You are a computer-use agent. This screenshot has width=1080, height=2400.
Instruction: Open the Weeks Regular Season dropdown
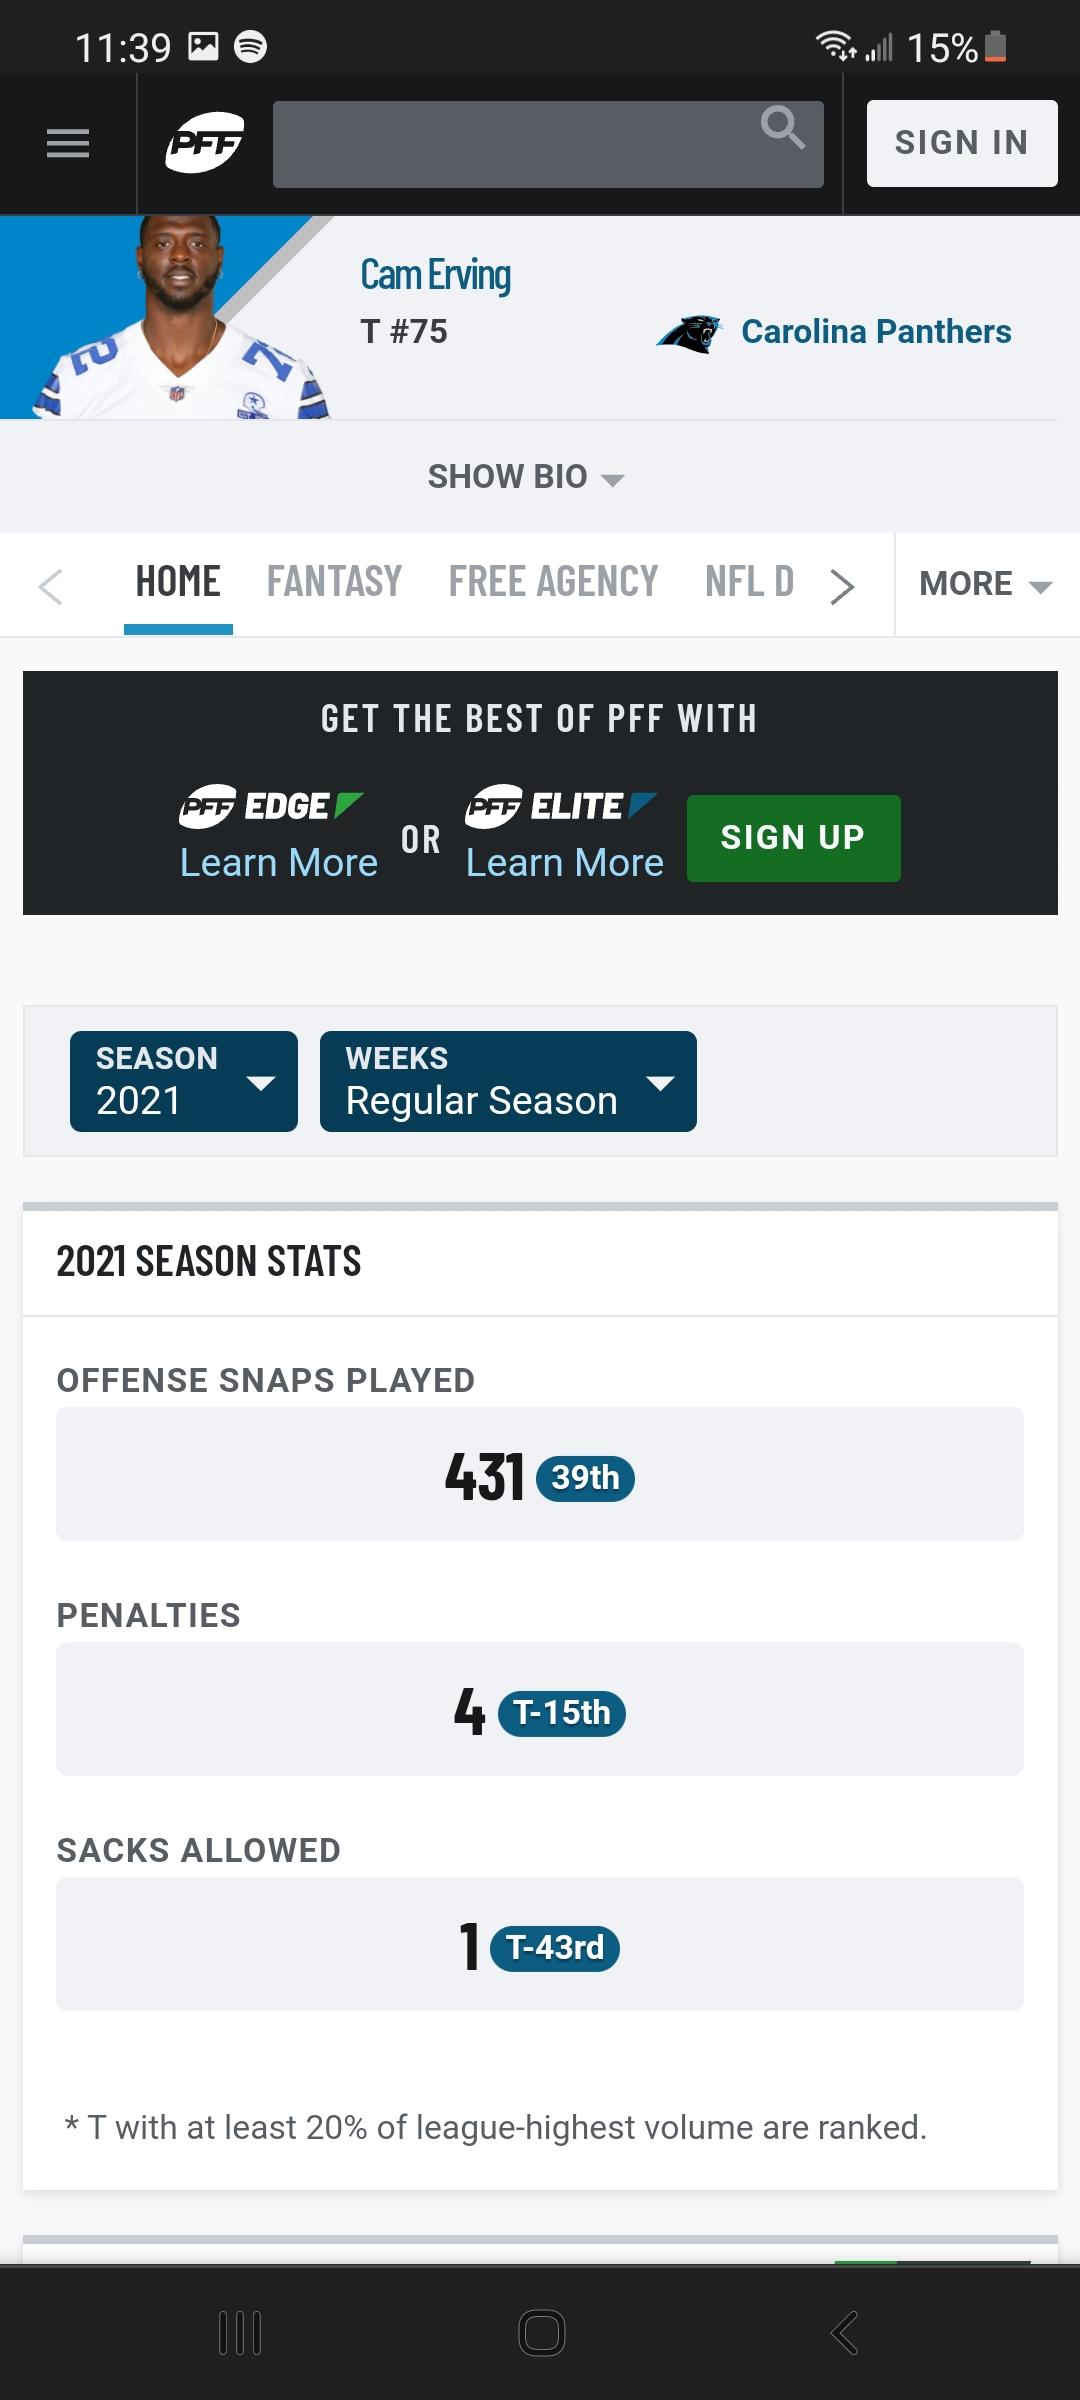pos(508,1081)
